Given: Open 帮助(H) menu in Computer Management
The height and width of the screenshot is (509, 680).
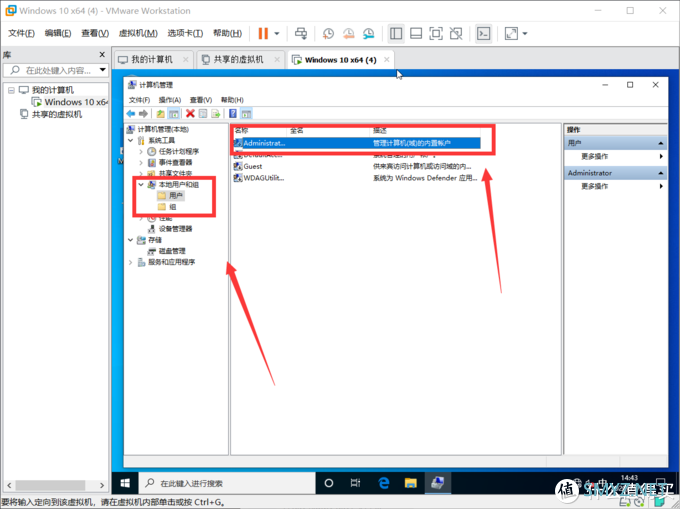Looking at the screenshot, I should (232, 100).
